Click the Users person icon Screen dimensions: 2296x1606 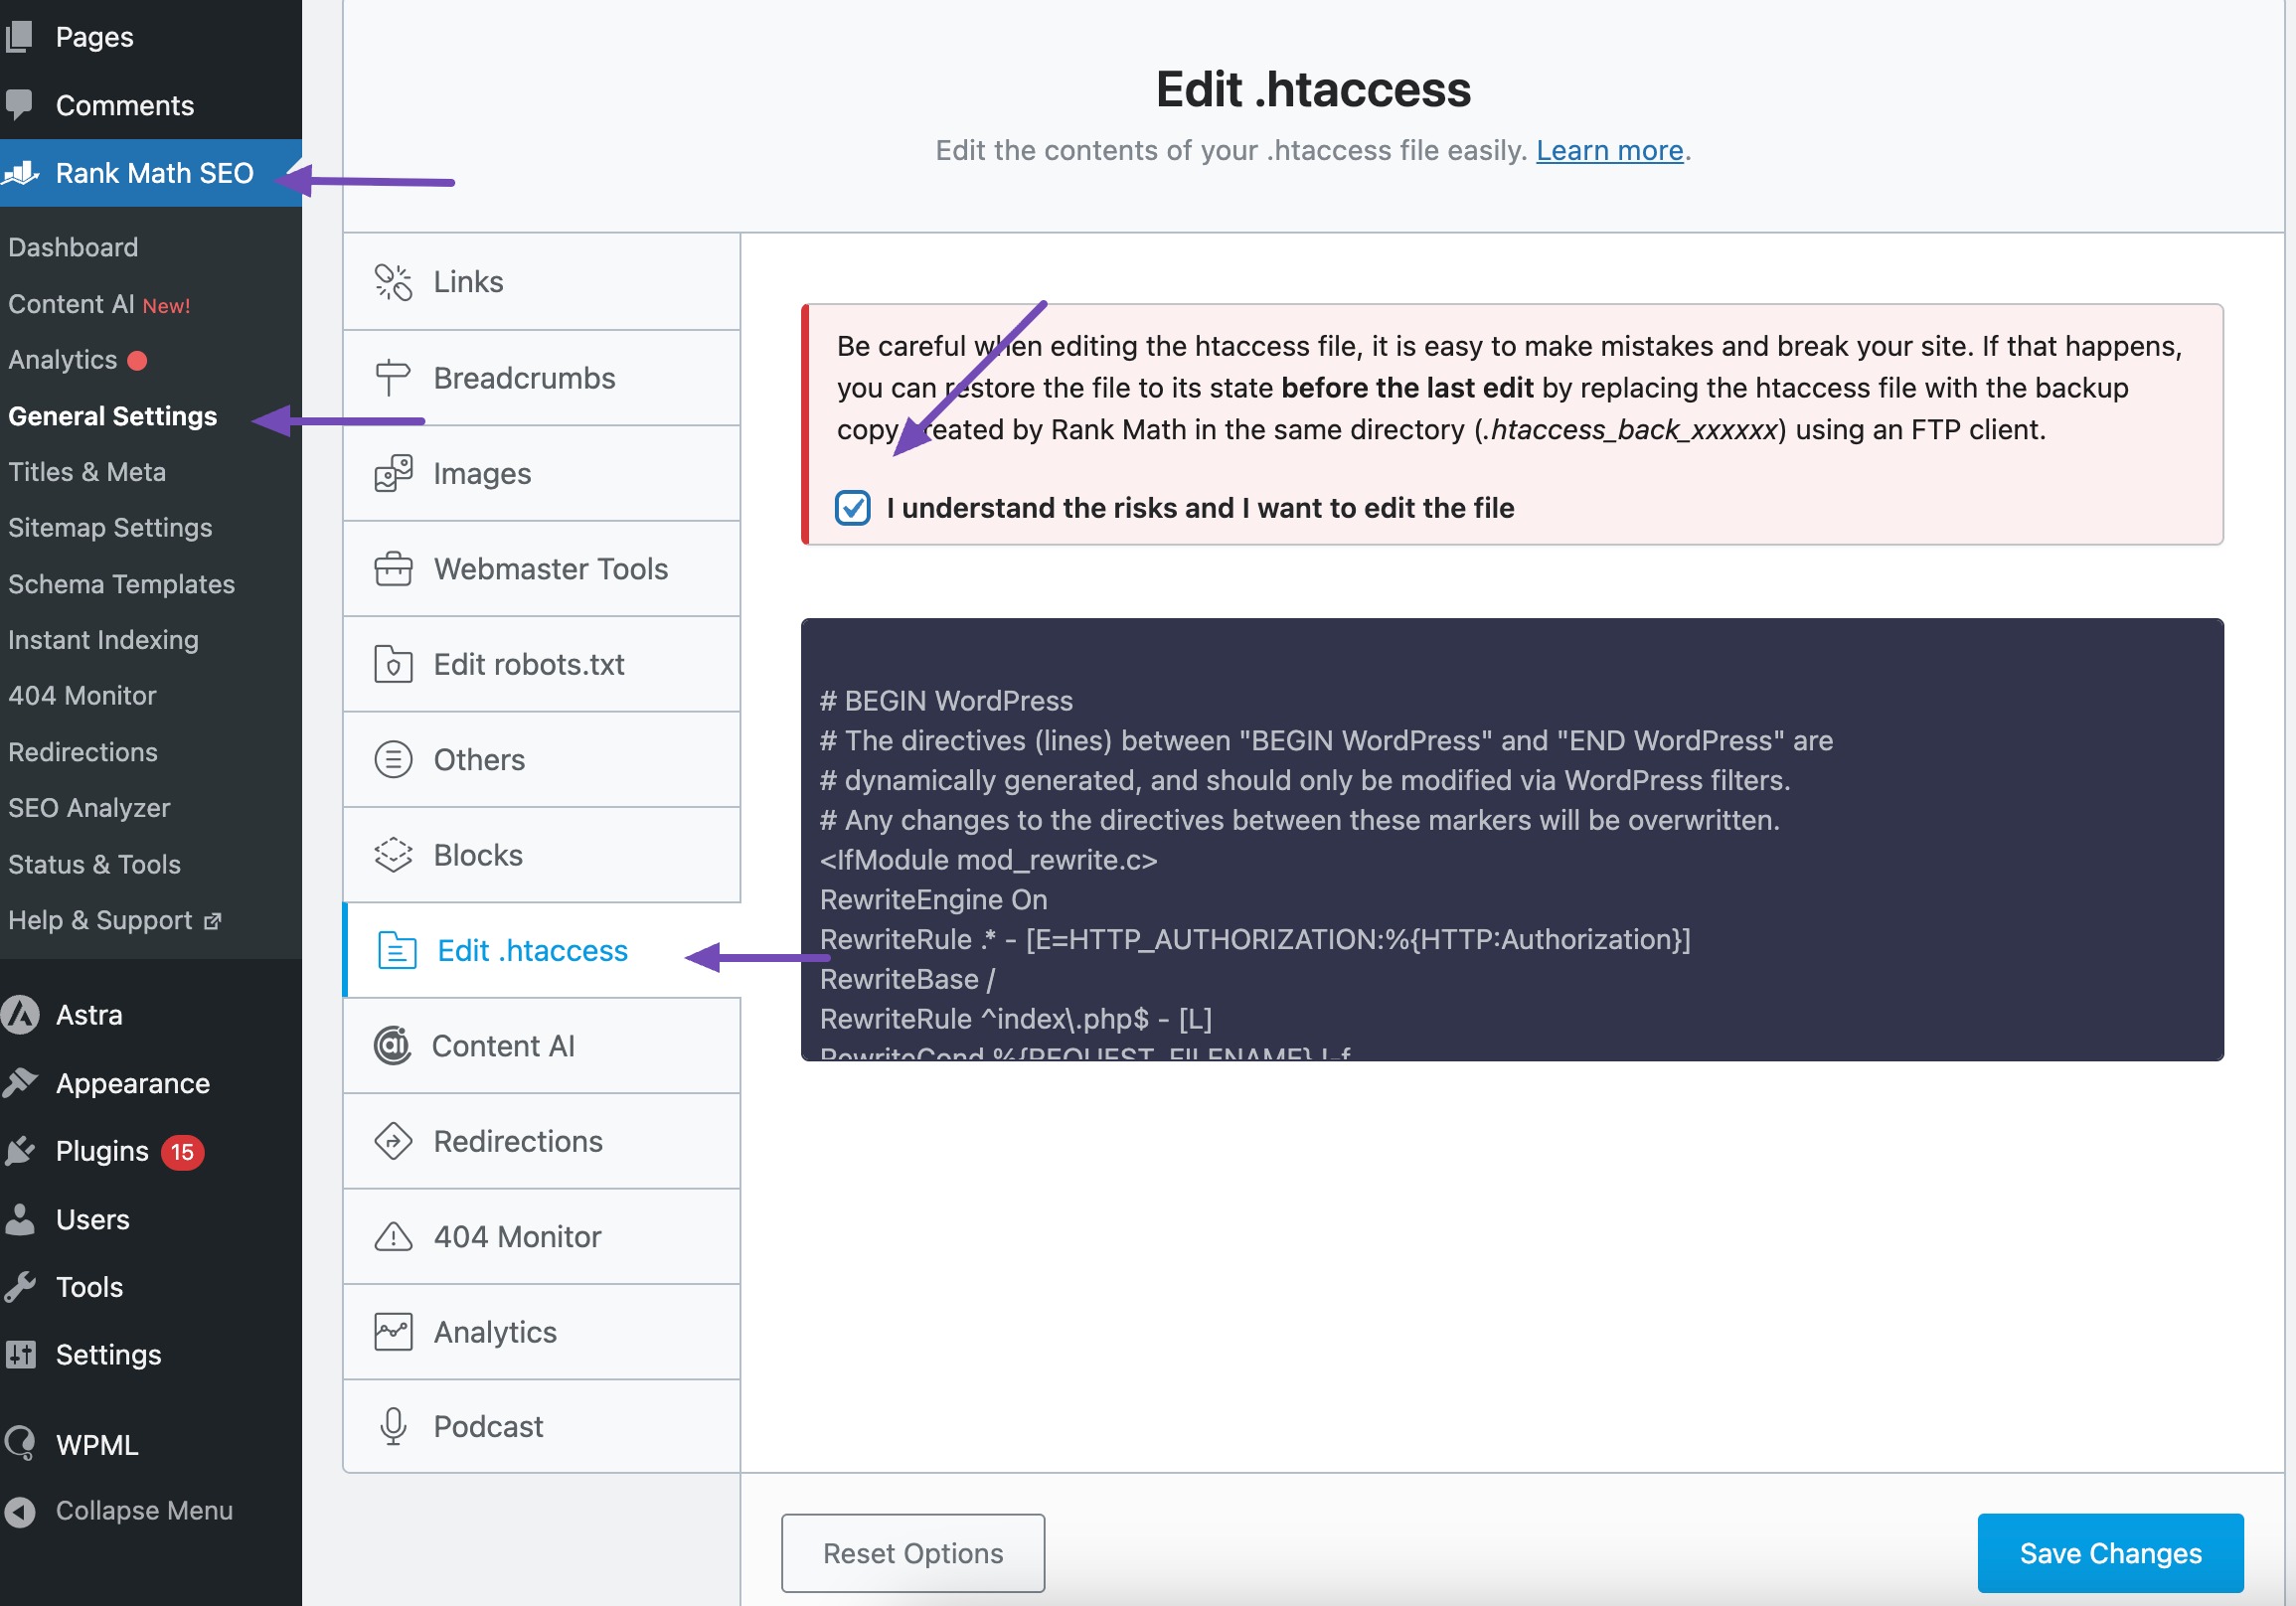pyautogui.click(x=20, y=1219)
